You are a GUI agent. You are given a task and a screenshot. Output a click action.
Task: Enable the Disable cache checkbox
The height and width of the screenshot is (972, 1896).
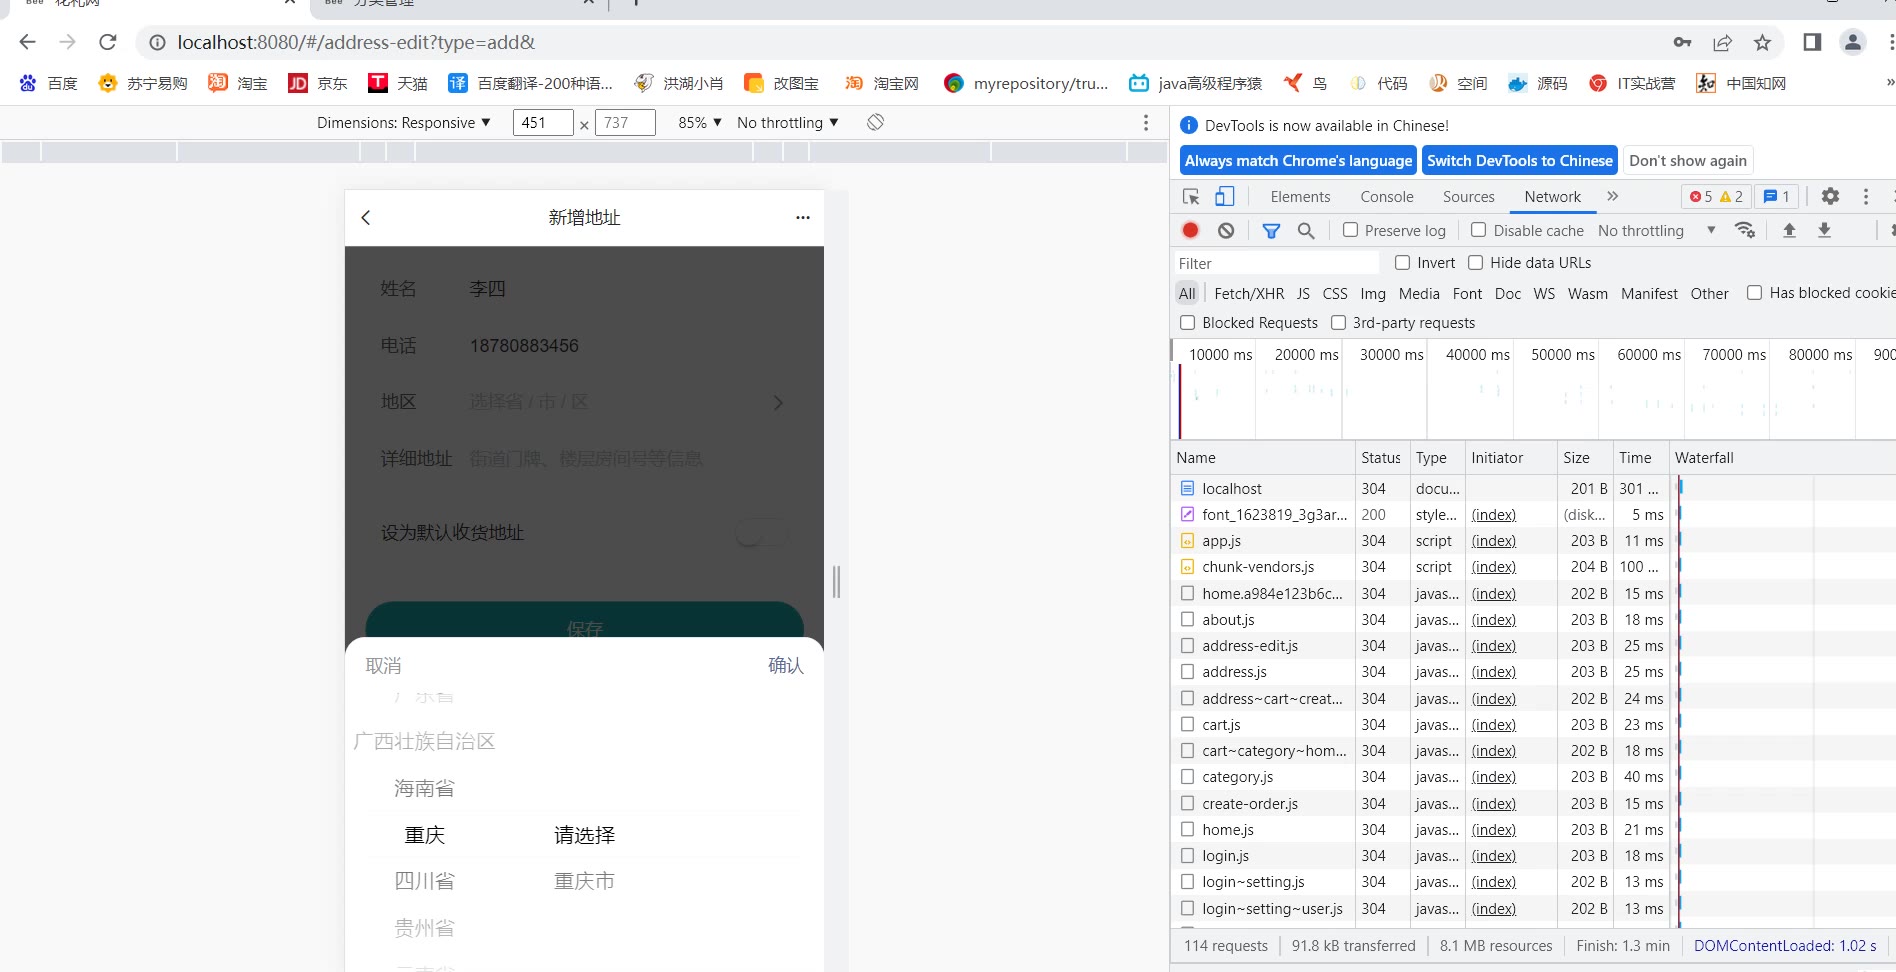click(1478, 230)
